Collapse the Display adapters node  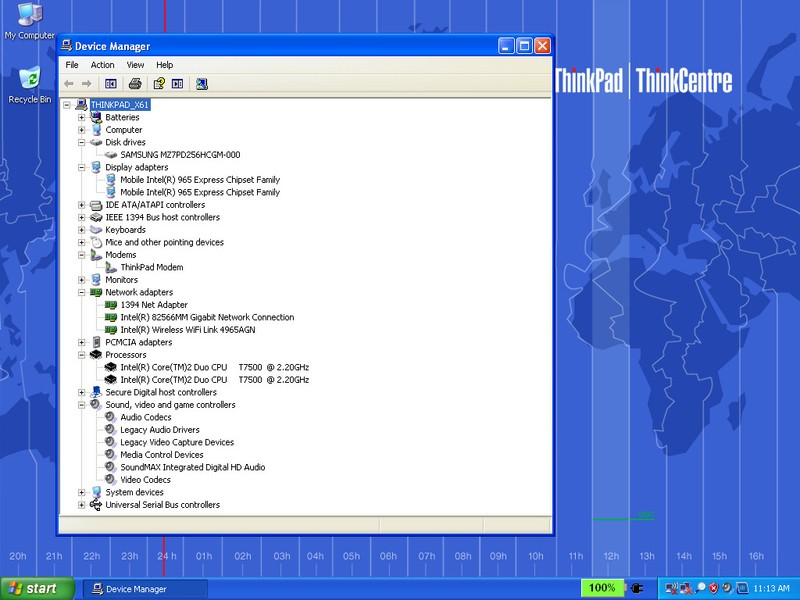tap(82, 167)
